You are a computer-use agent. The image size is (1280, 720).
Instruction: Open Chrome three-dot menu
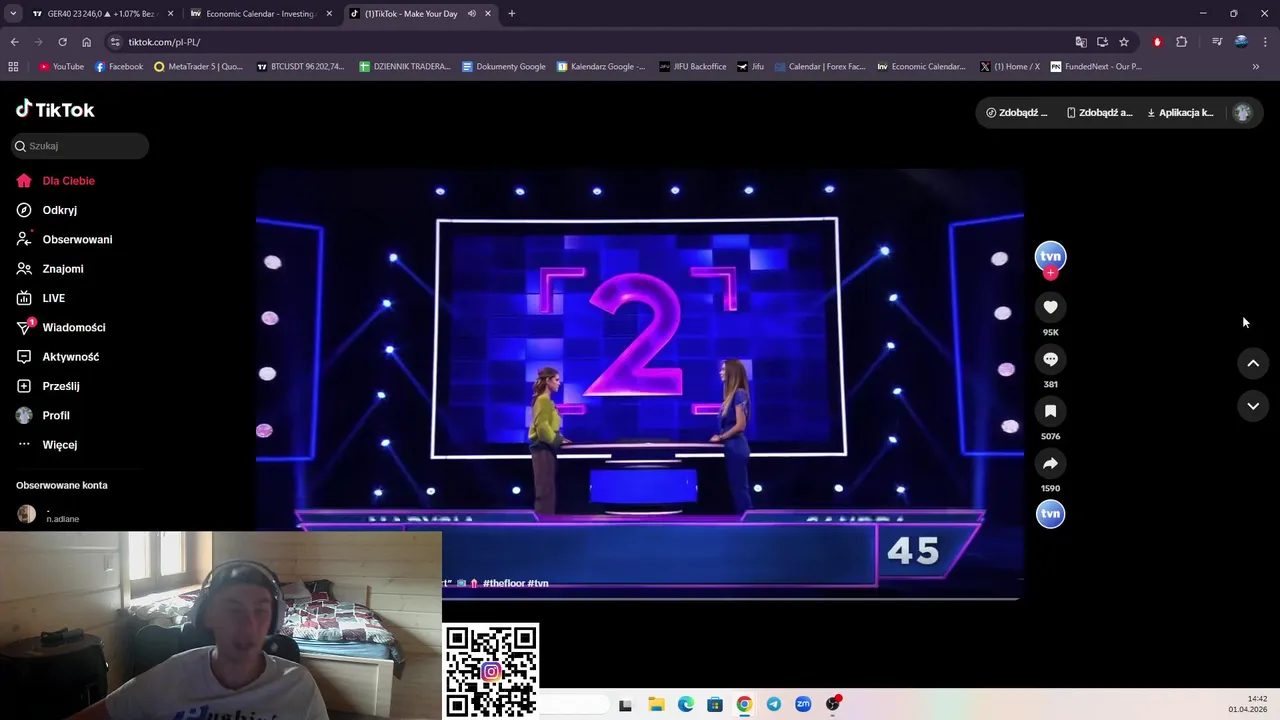tap(1264, 42)
